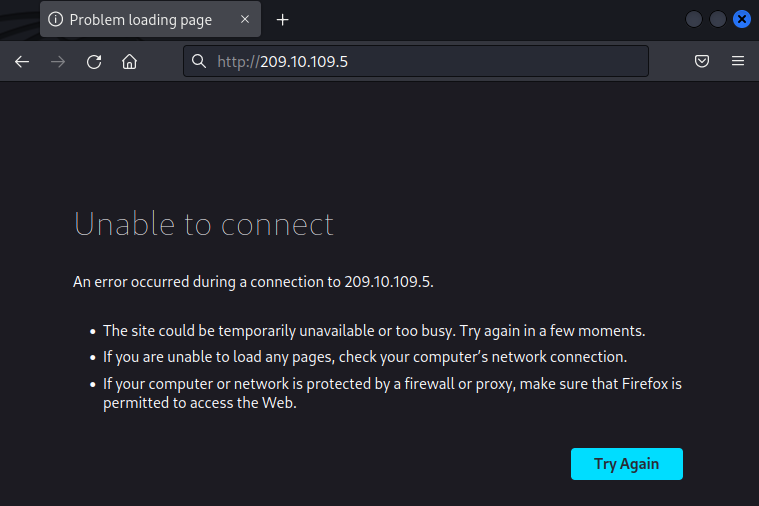Minimize the Firefox window
This screenshot has width=759, height=506.
(x=694, y=19)
